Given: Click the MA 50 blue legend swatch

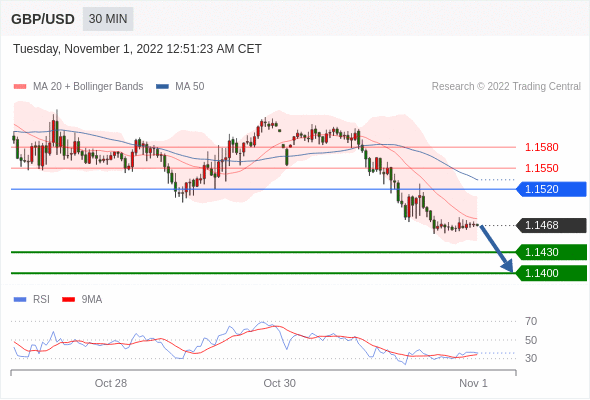Looking at the screenshot, I should pyautogui.click(x=162, y=87).
